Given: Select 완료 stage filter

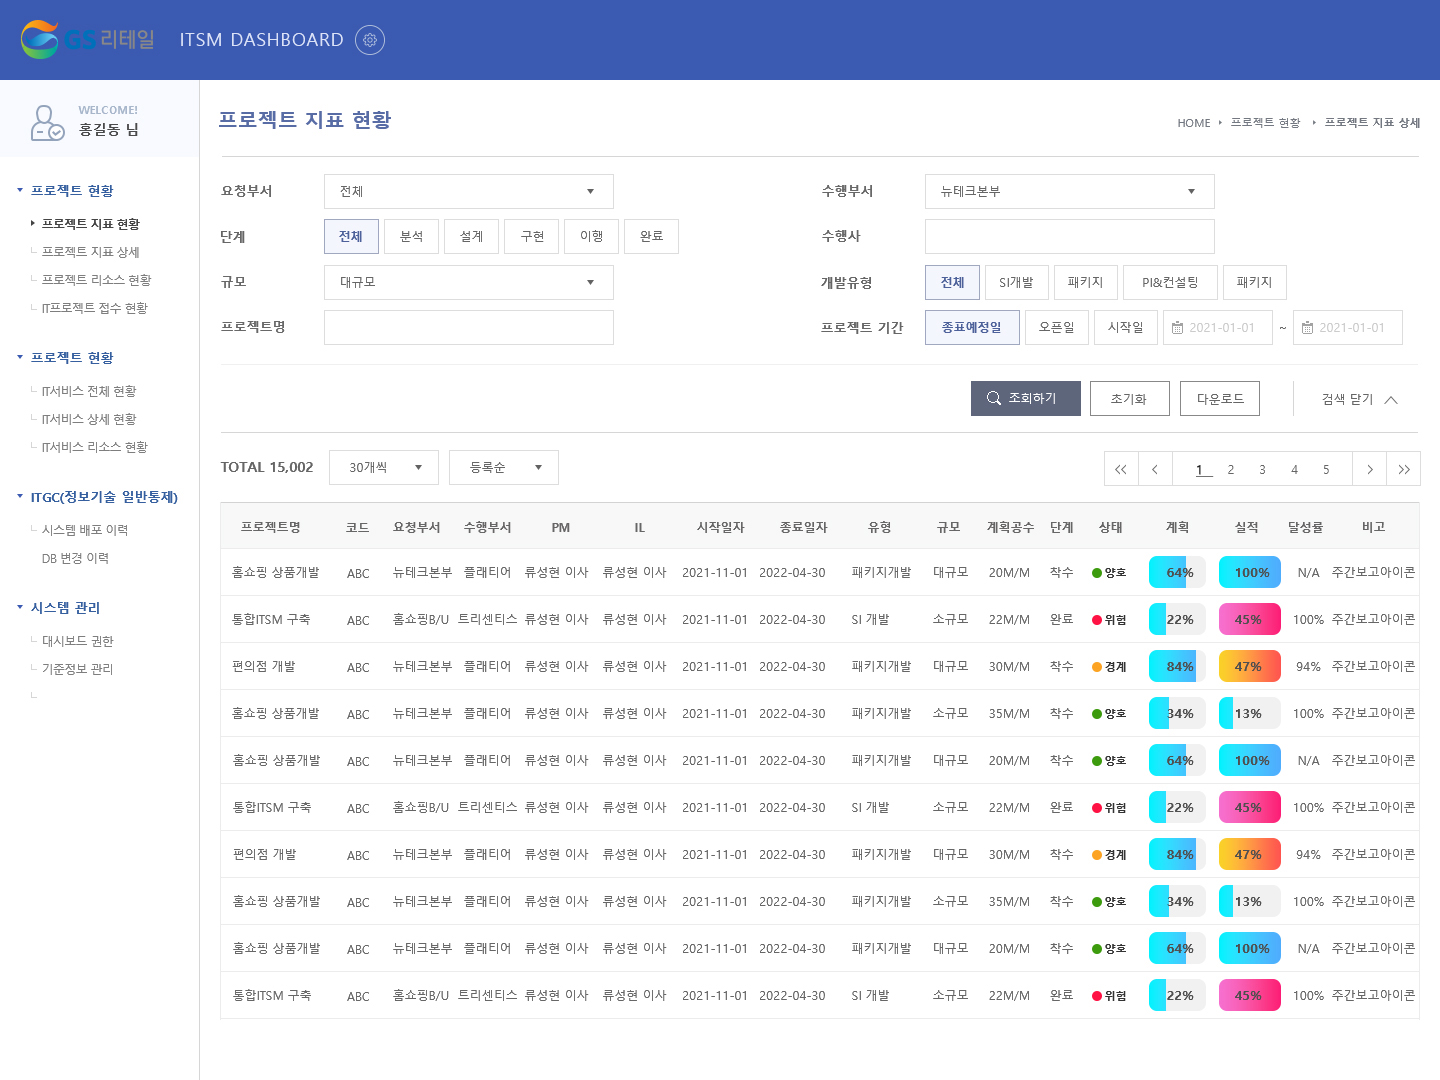Looking at the screenshot, I should click(x=652, y=236).
